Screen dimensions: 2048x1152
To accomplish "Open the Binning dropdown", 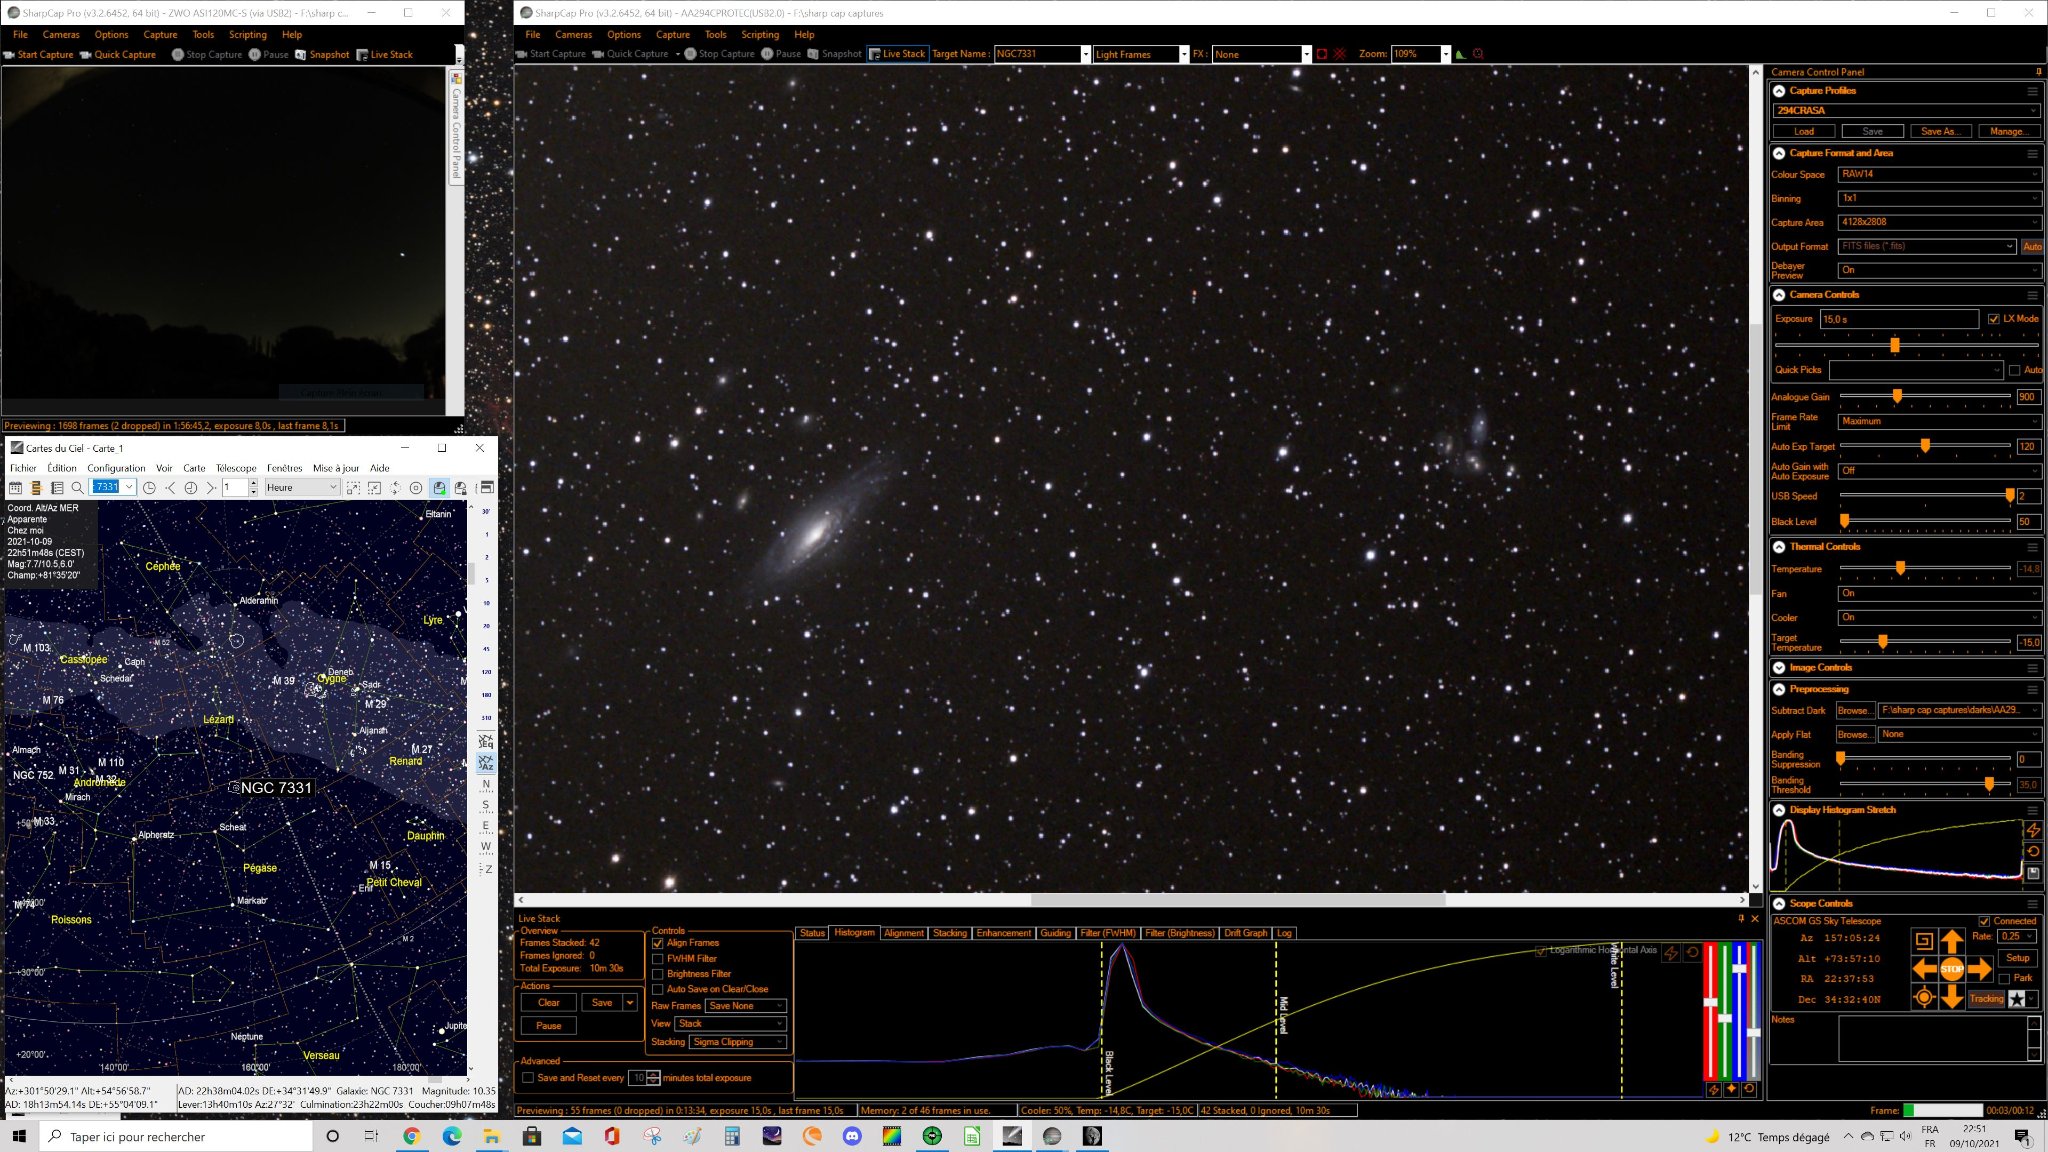I will (x=1939, y=198).
